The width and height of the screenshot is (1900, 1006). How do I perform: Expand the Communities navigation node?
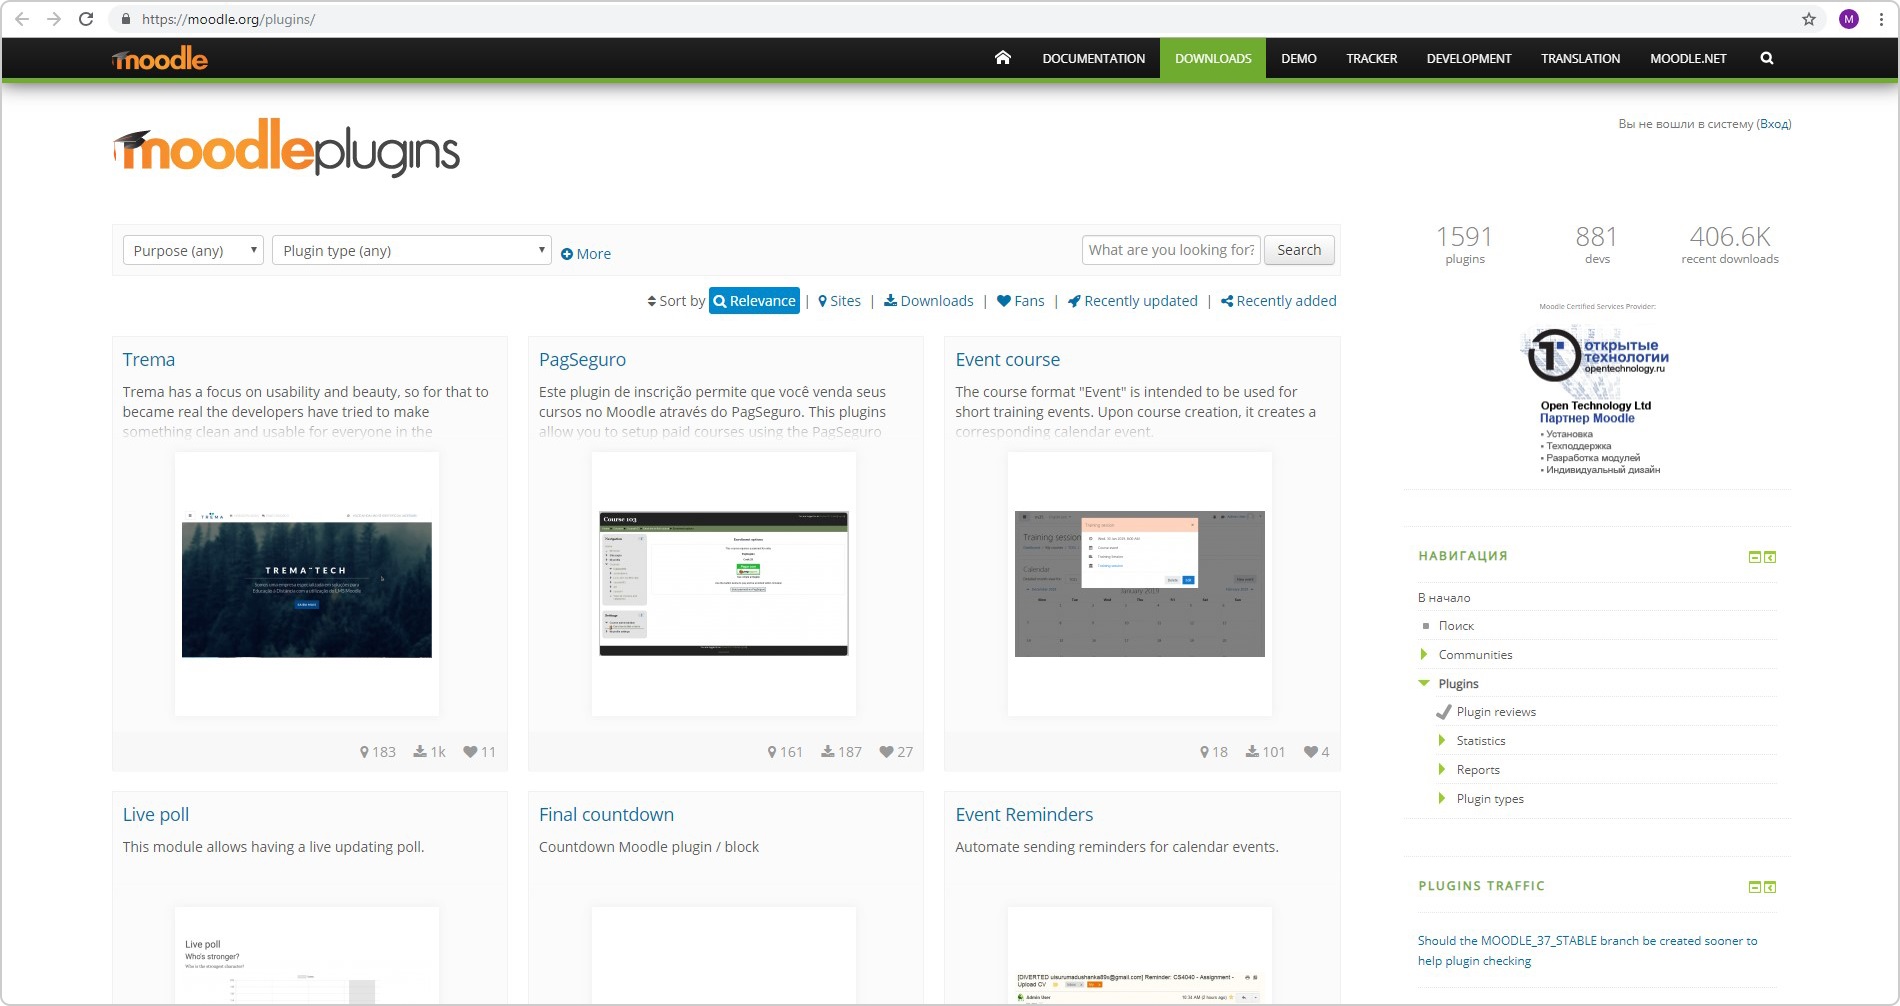(1424, 655)
